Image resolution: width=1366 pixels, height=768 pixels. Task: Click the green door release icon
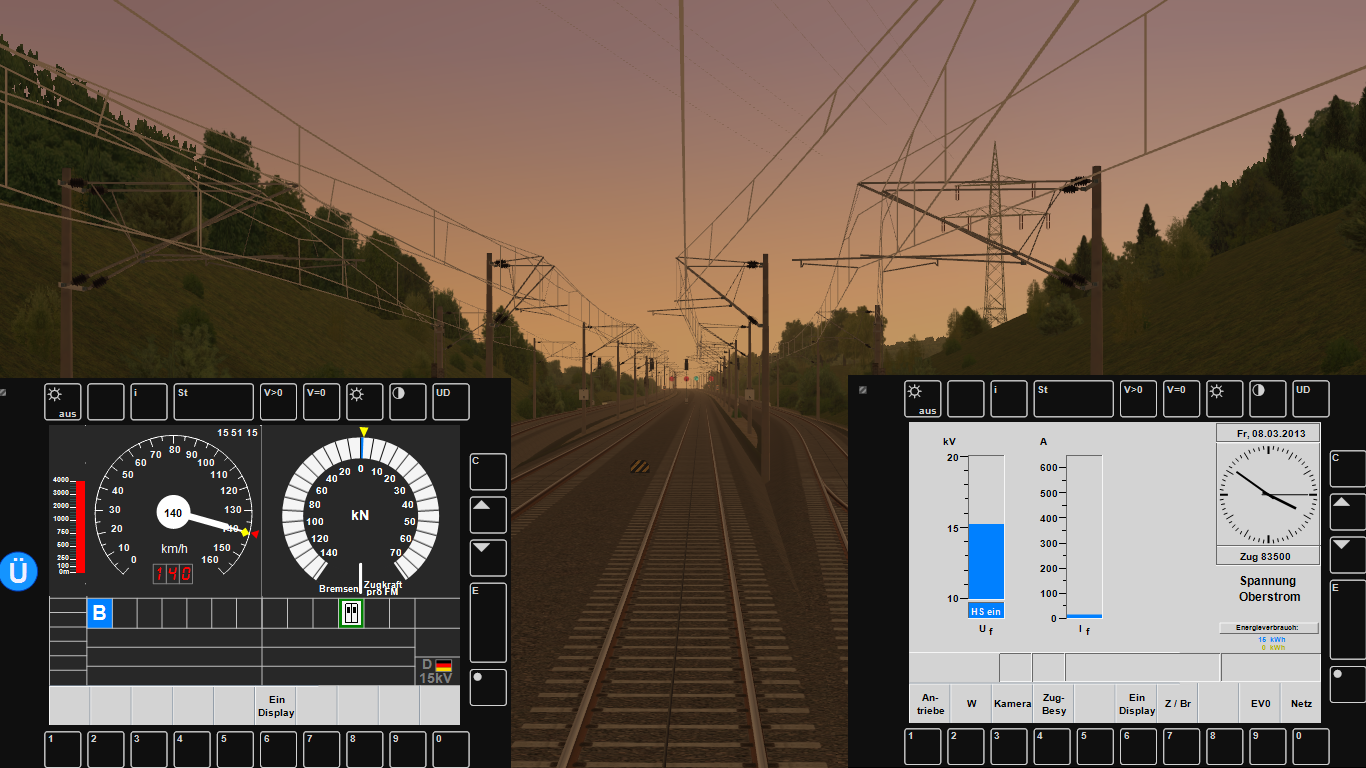pyautogui.click(x=351, y=613)
